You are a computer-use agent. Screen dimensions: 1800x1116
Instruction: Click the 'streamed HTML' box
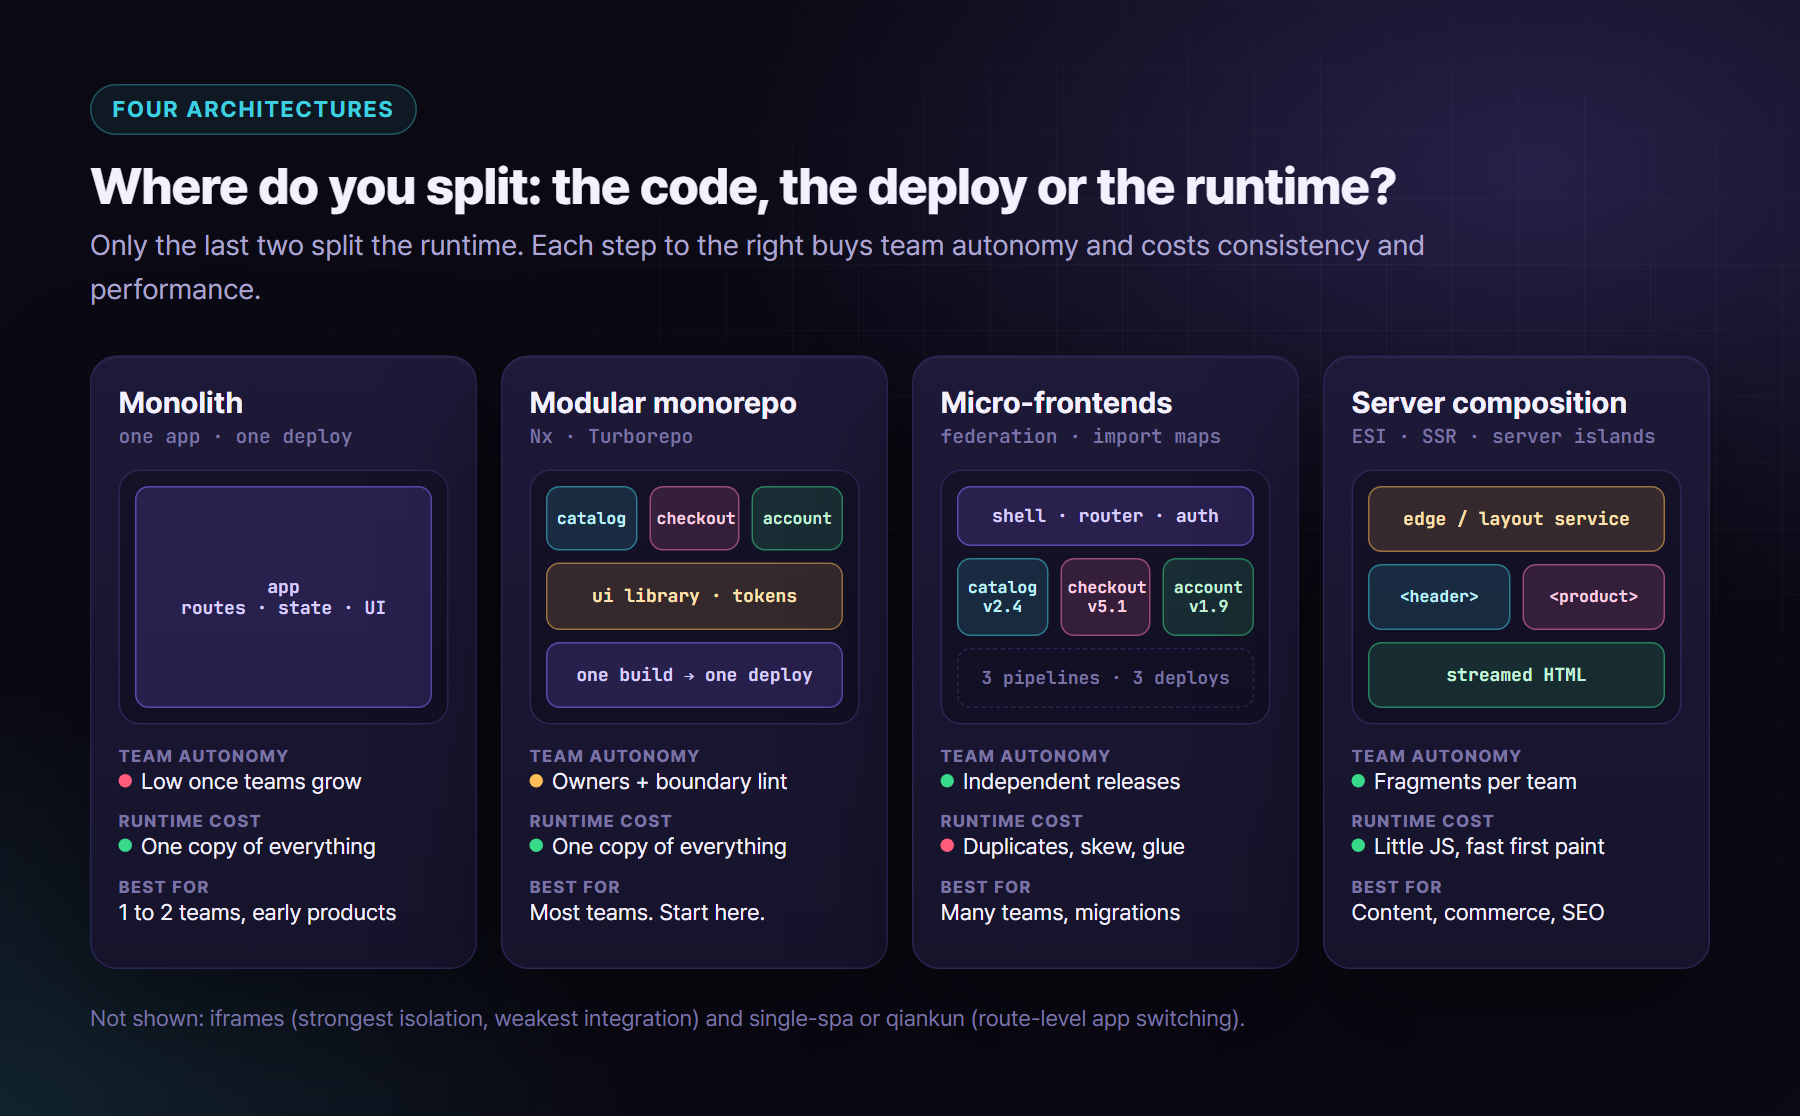[1516, 675]
